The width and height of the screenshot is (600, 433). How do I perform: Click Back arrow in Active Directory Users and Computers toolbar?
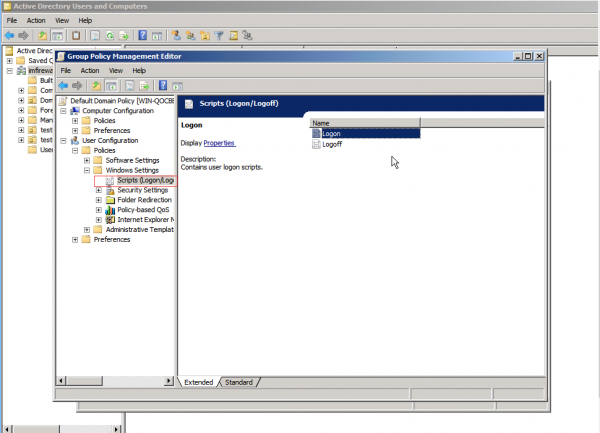(10, 36)
